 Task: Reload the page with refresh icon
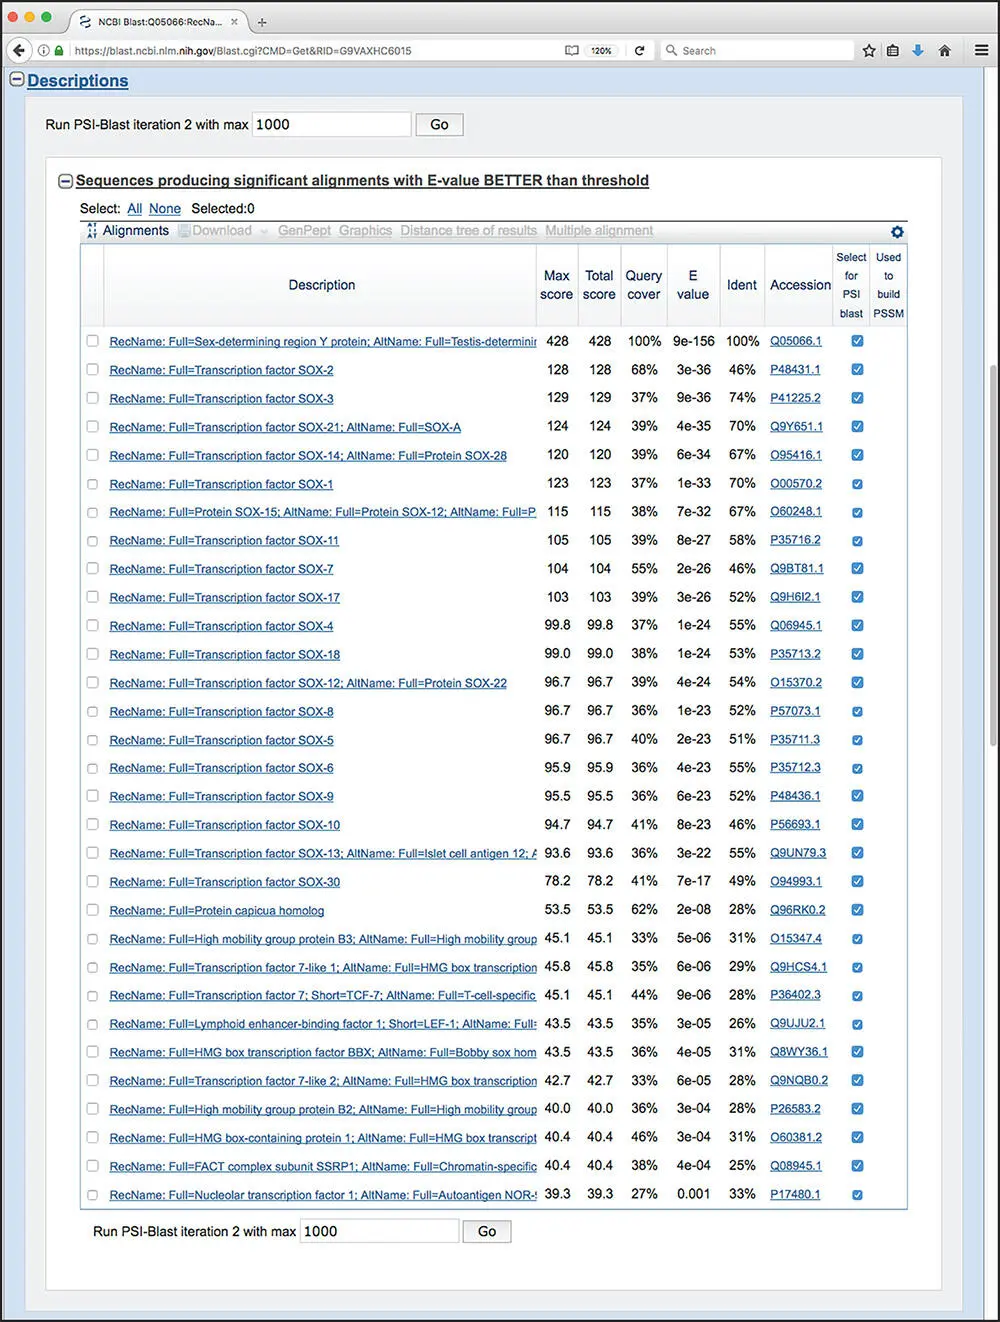(x=639, y=50)
